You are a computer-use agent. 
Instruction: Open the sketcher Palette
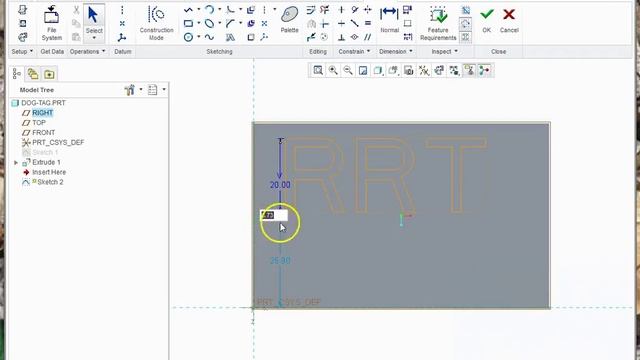click(289, 20)
